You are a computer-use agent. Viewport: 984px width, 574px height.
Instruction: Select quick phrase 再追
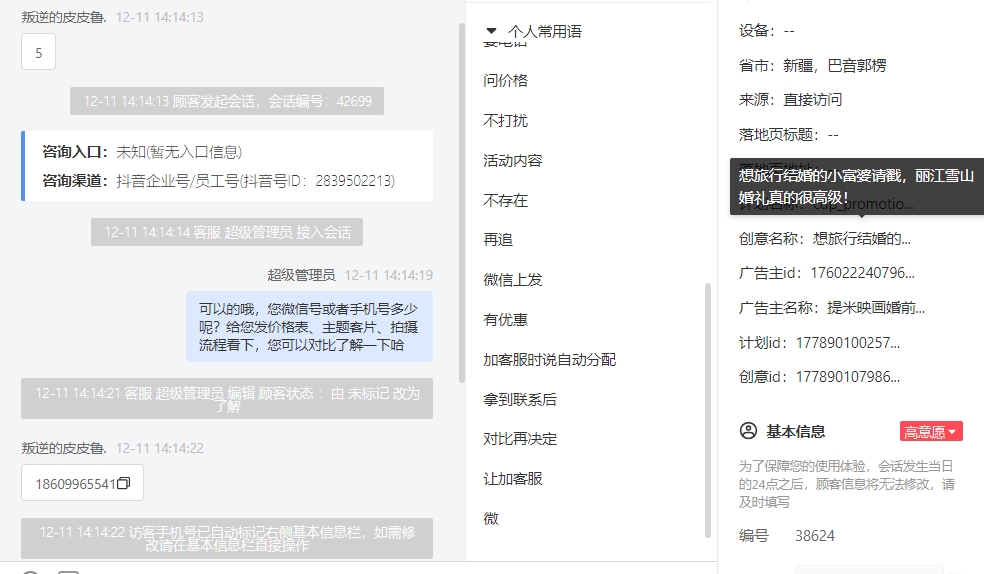(498, 240)
